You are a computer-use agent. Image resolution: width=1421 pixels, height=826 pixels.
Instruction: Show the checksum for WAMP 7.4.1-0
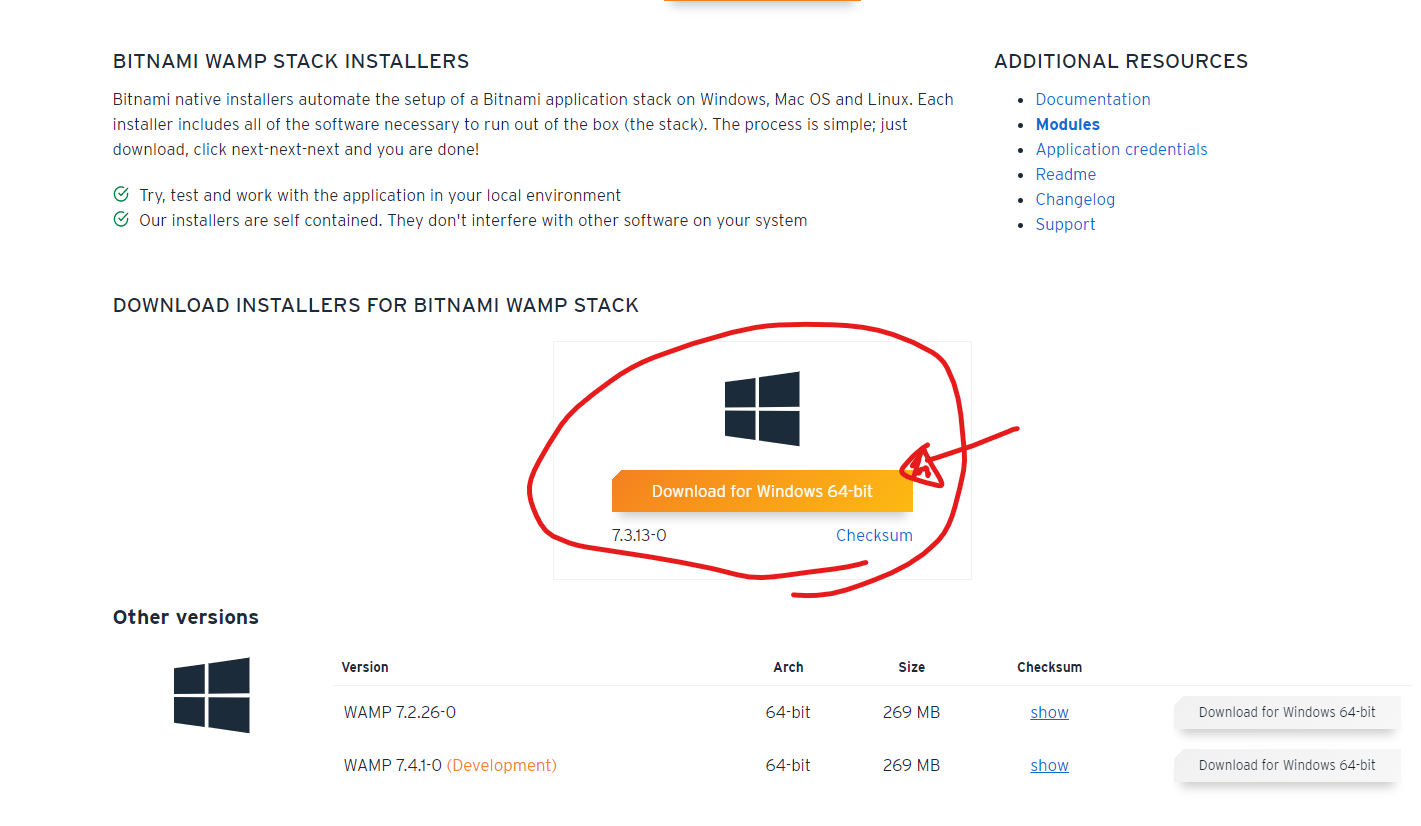(1050, 765)
